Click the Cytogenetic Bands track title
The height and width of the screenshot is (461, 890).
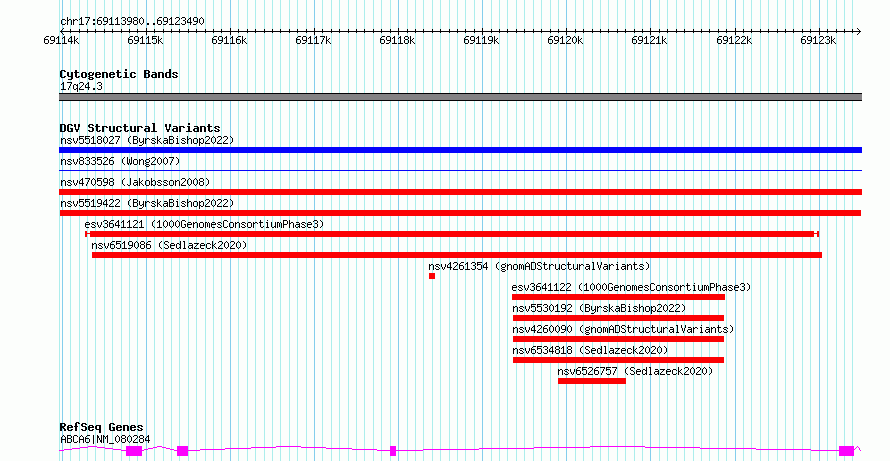pos(119,74)
